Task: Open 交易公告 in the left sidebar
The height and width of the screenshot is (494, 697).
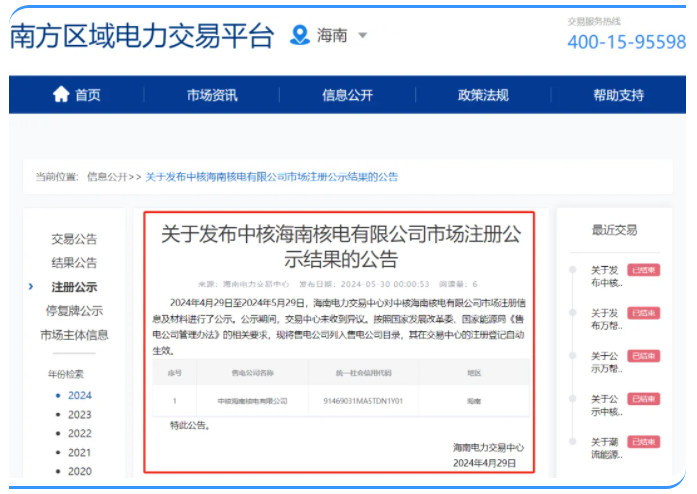Action: coord(74,239)
